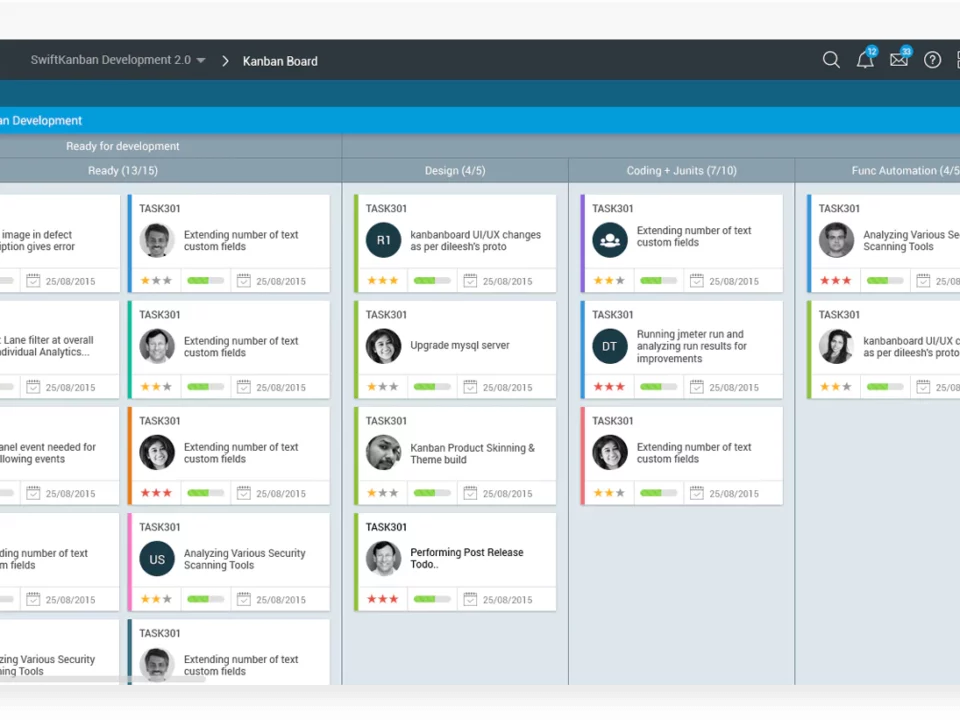
Task: Click the team group avatar in Coding column
Action: coord(610,240)
